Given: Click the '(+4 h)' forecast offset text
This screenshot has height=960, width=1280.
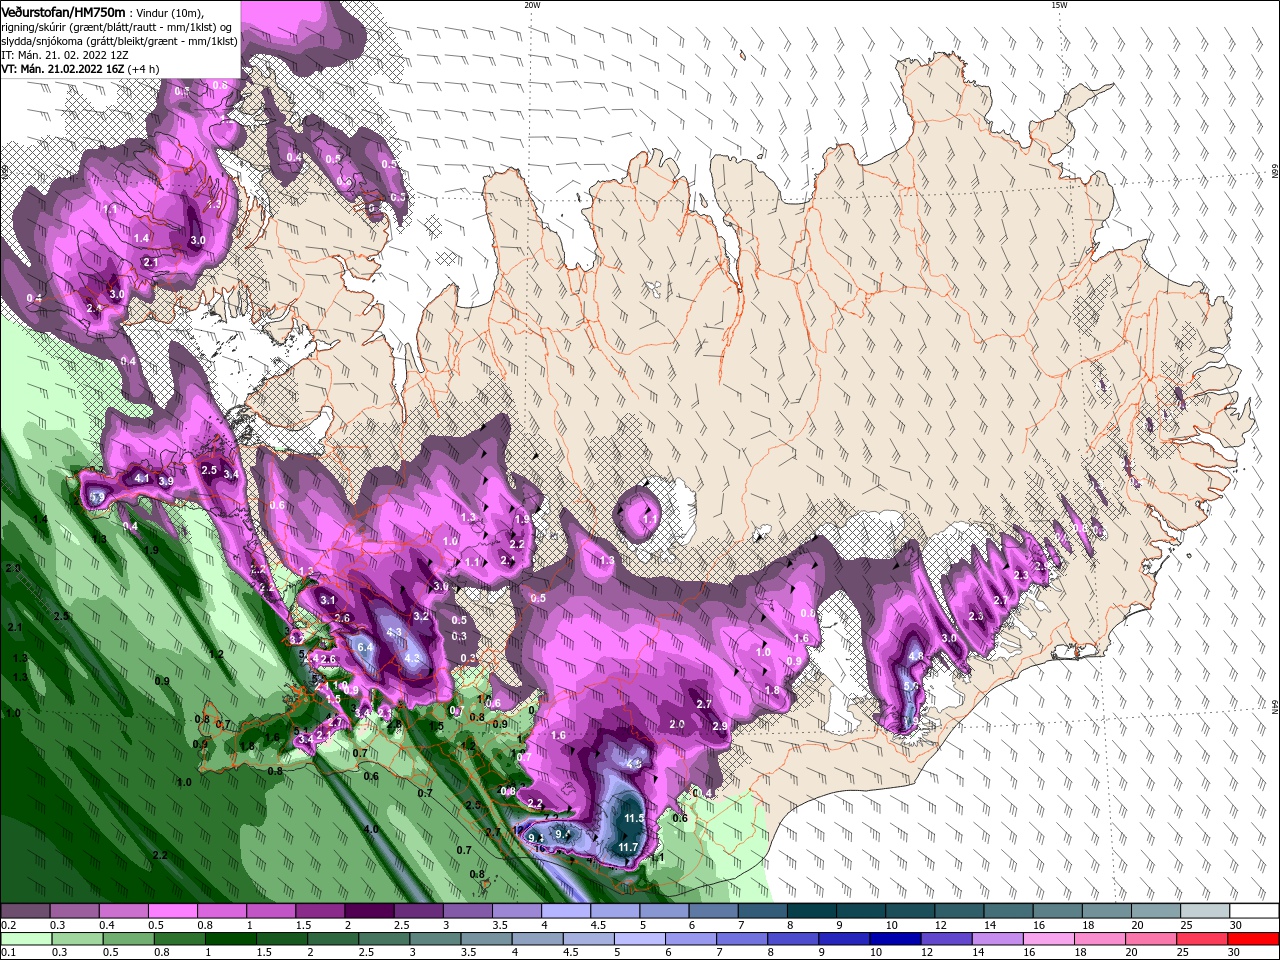Looking at the screenshot, I should (143, 69).
